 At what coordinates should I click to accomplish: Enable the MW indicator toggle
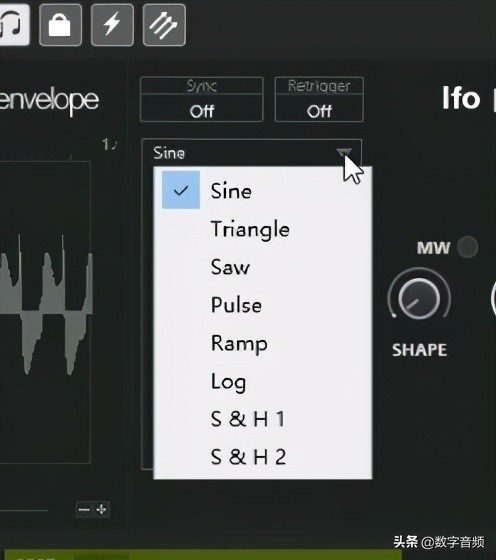467,247
